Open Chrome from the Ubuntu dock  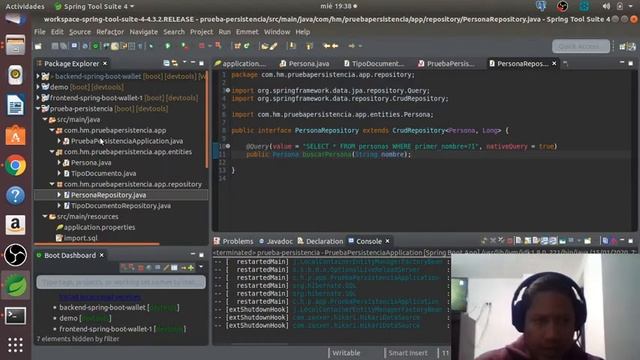(x=15, y=165)
